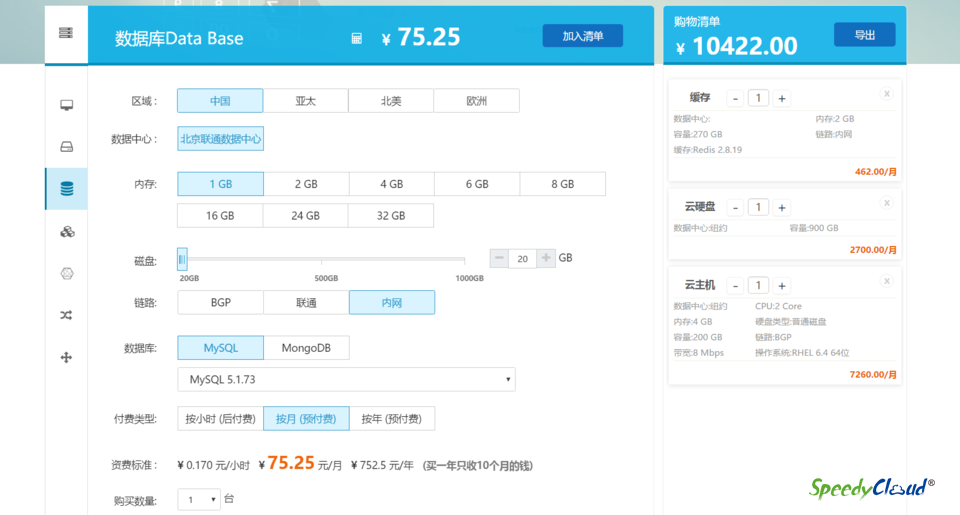Select 32 GB memory option
Viewport: 960px width, 515px height.
click(x=391, y=216)
